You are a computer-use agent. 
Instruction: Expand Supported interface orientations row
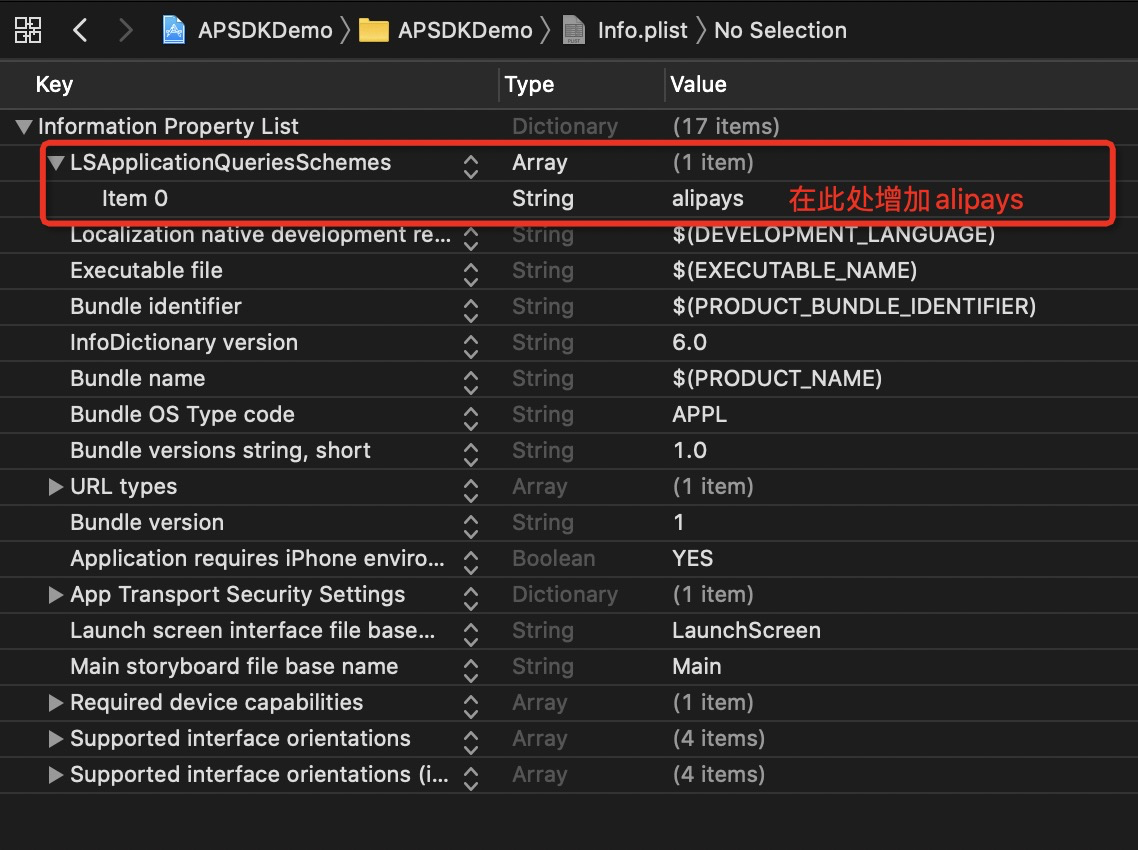point(56,738)
